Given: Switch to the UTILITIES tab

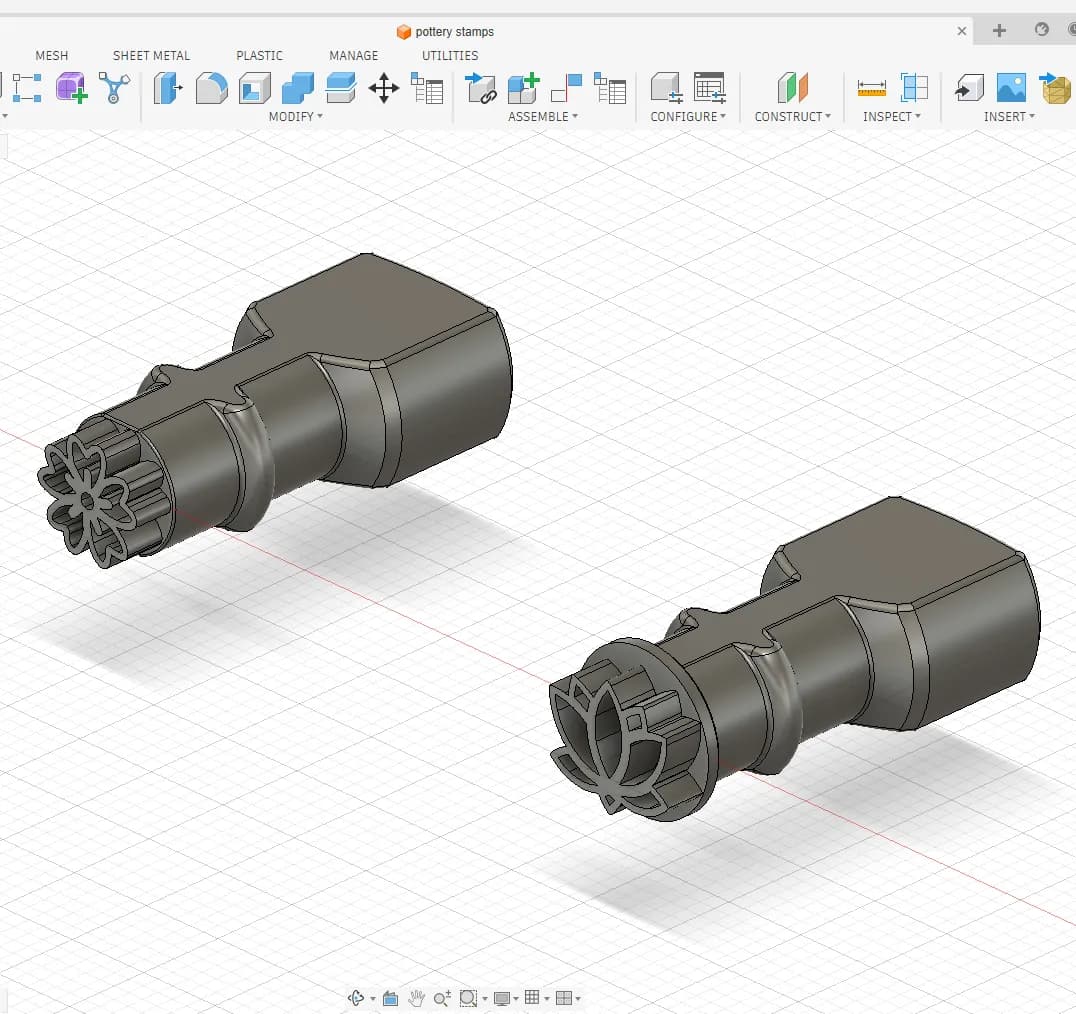Looking at the screenshot, I should coord(450,56).
